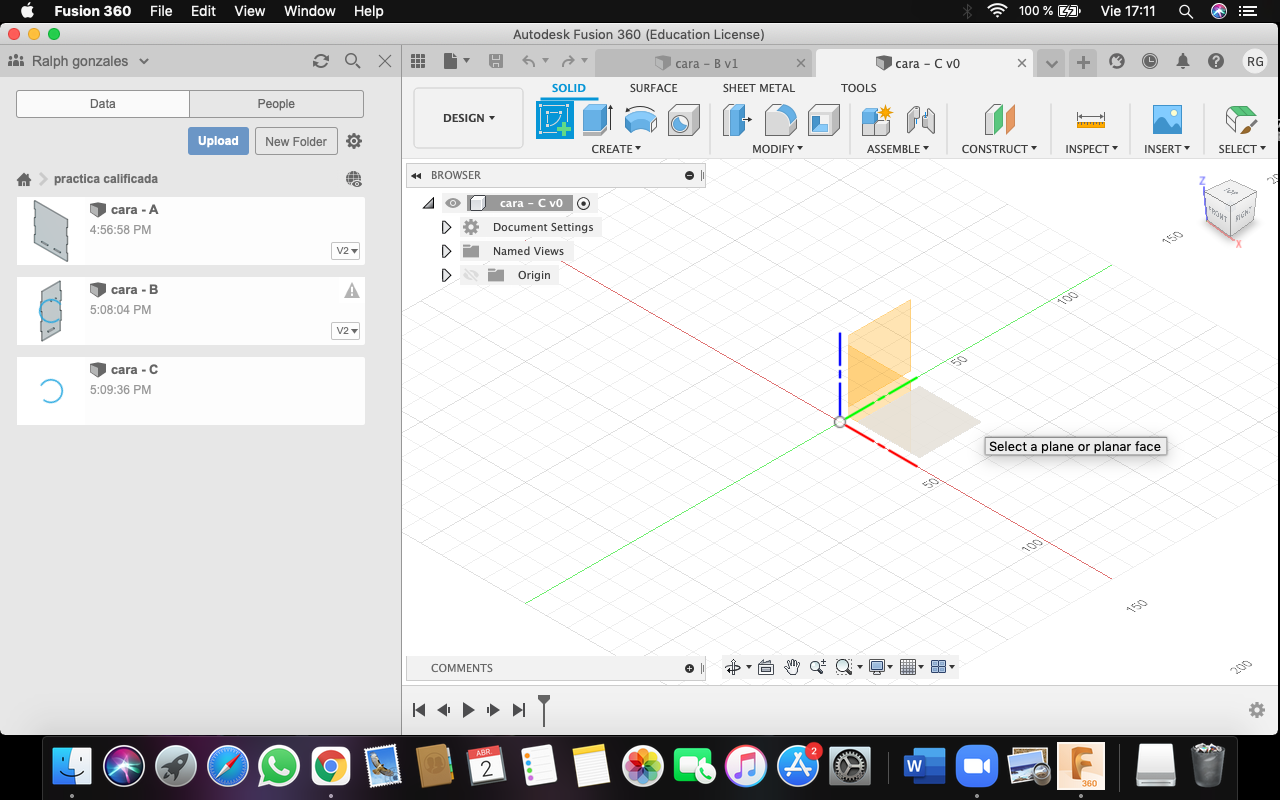
Task: Search in the data panel
Action: [x=352, y=61]
